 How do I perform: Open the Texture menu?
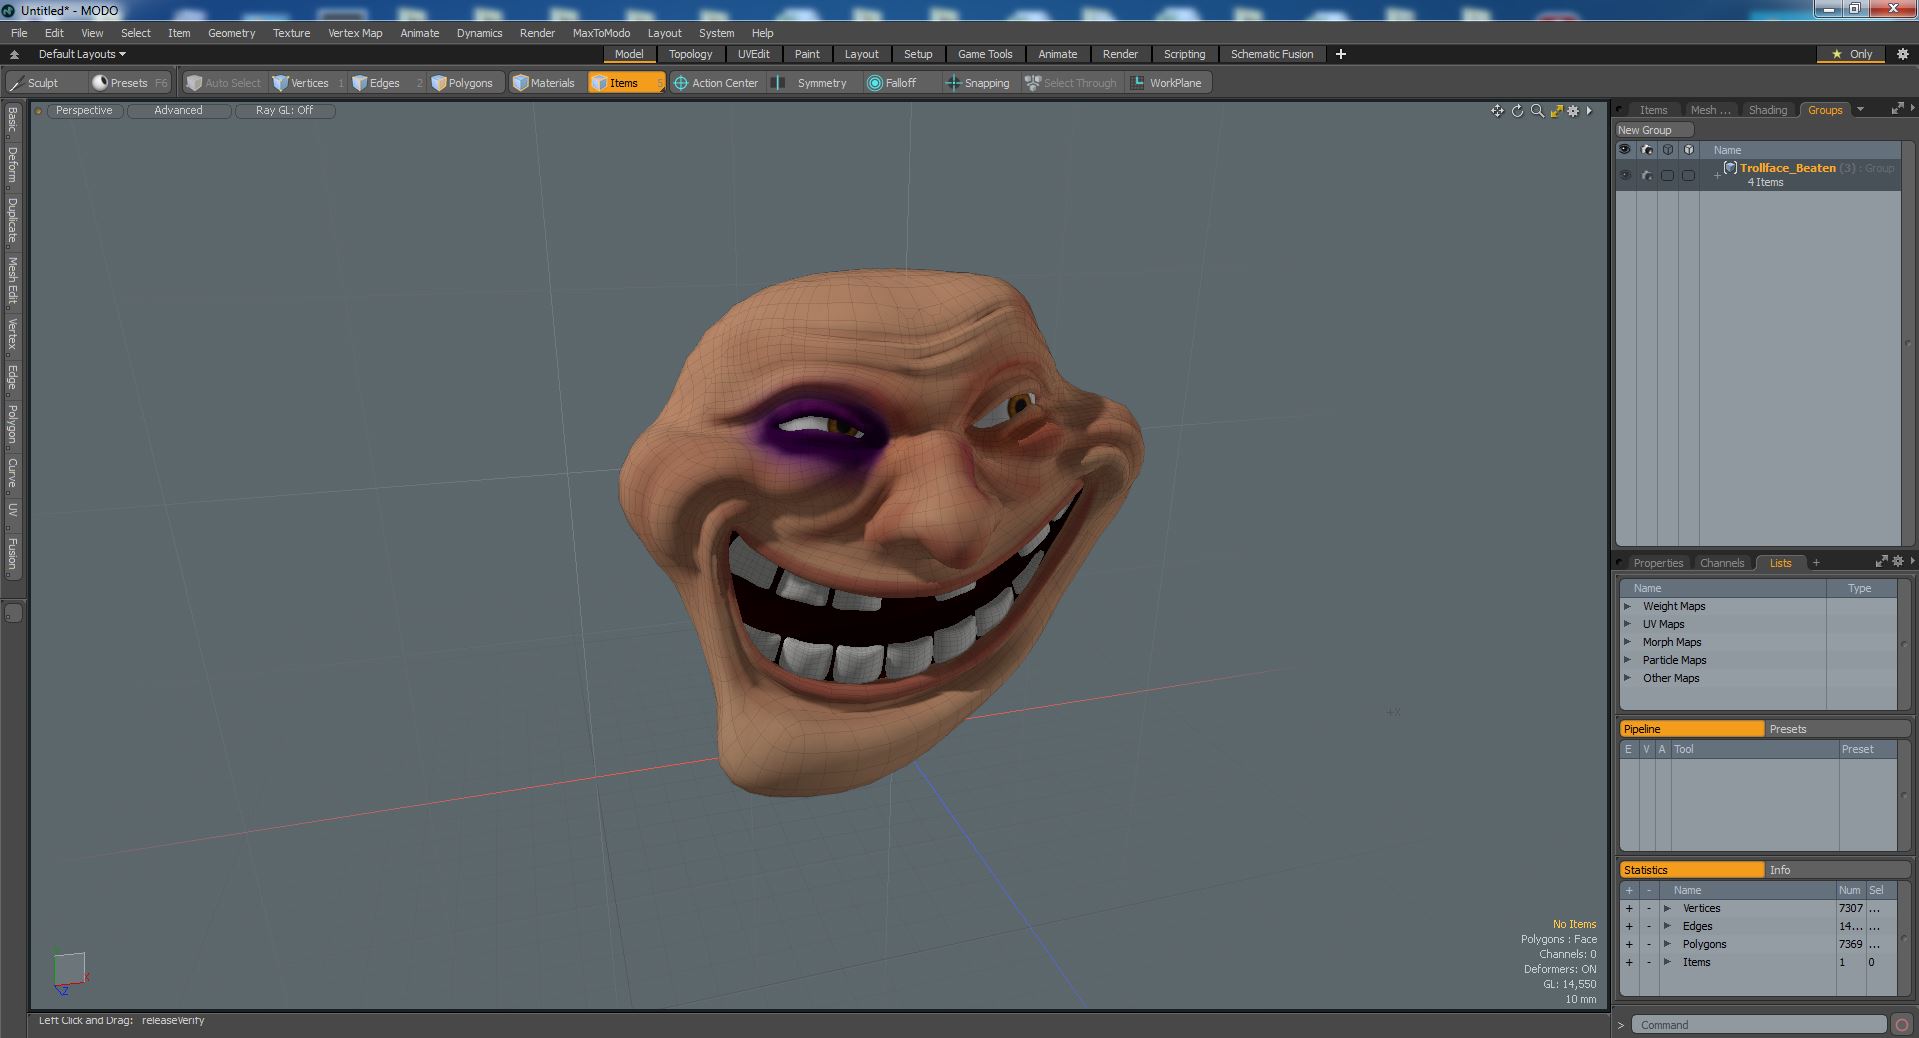(x=291, y=33)
